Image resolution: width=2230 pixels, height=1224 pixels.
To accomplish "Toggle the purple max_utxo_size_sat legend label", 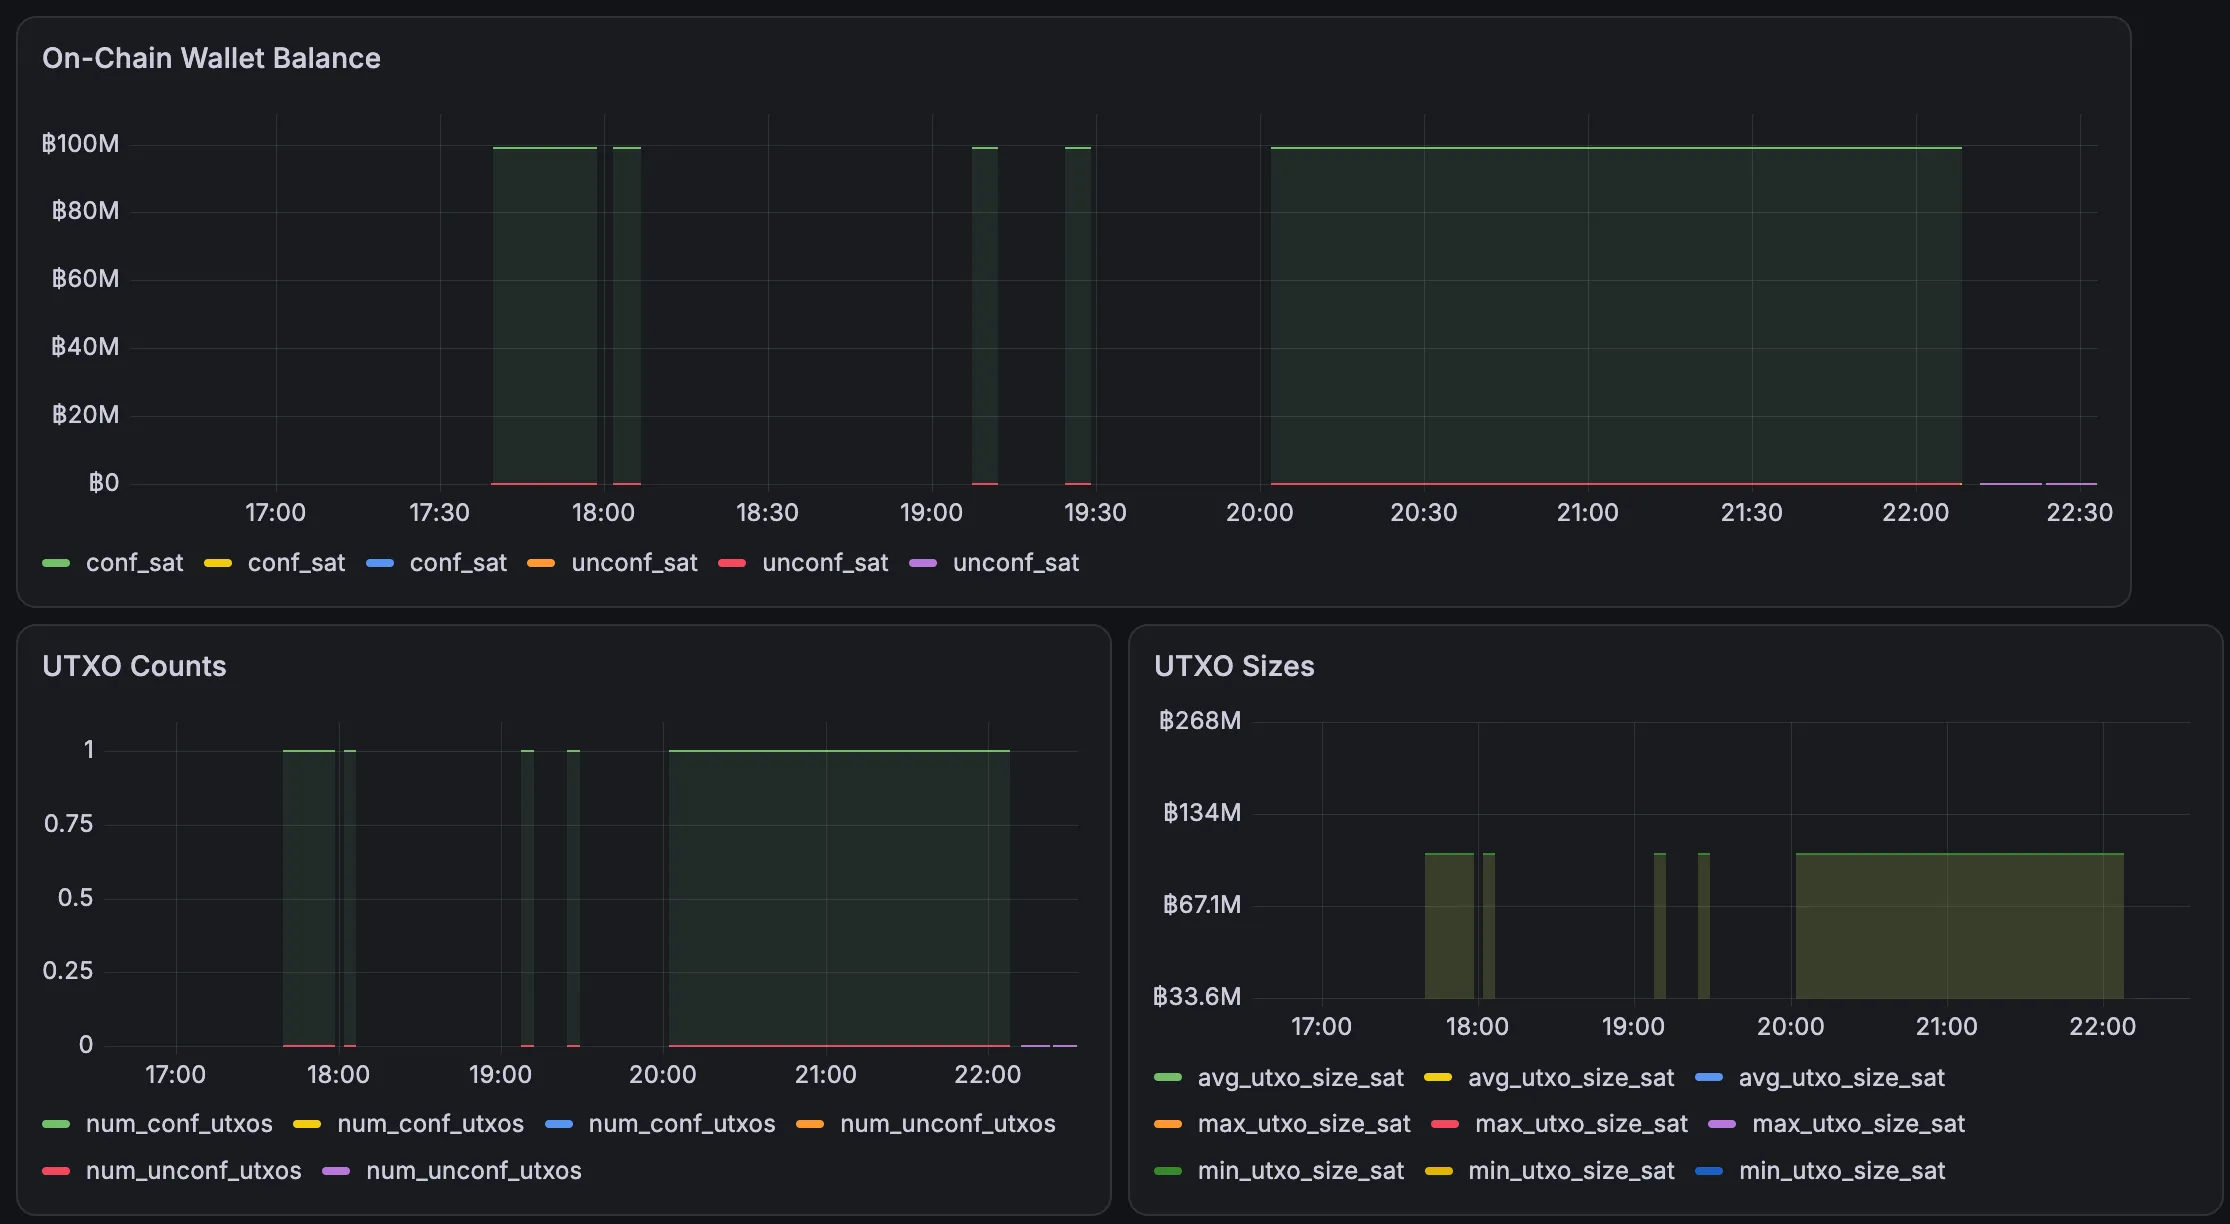I will [1858, 1124].
